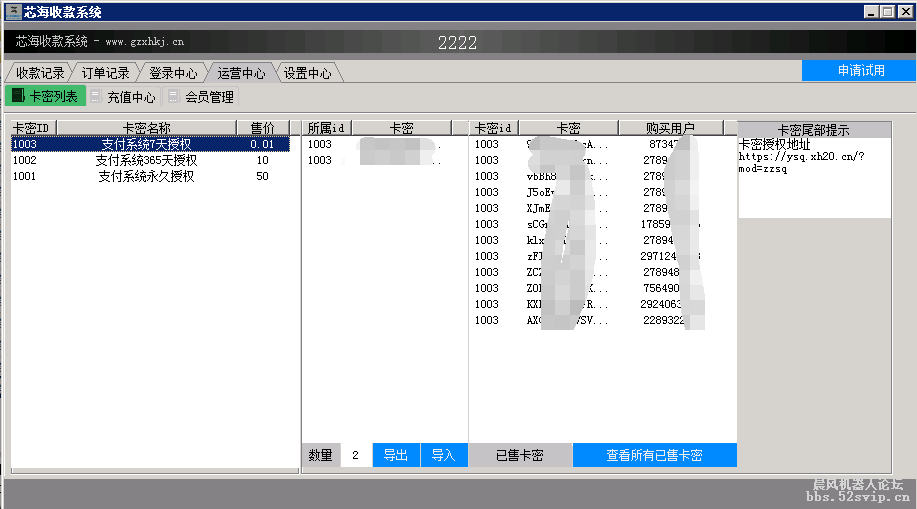Maximize the 芯海收款系统 window

[888, 12]
